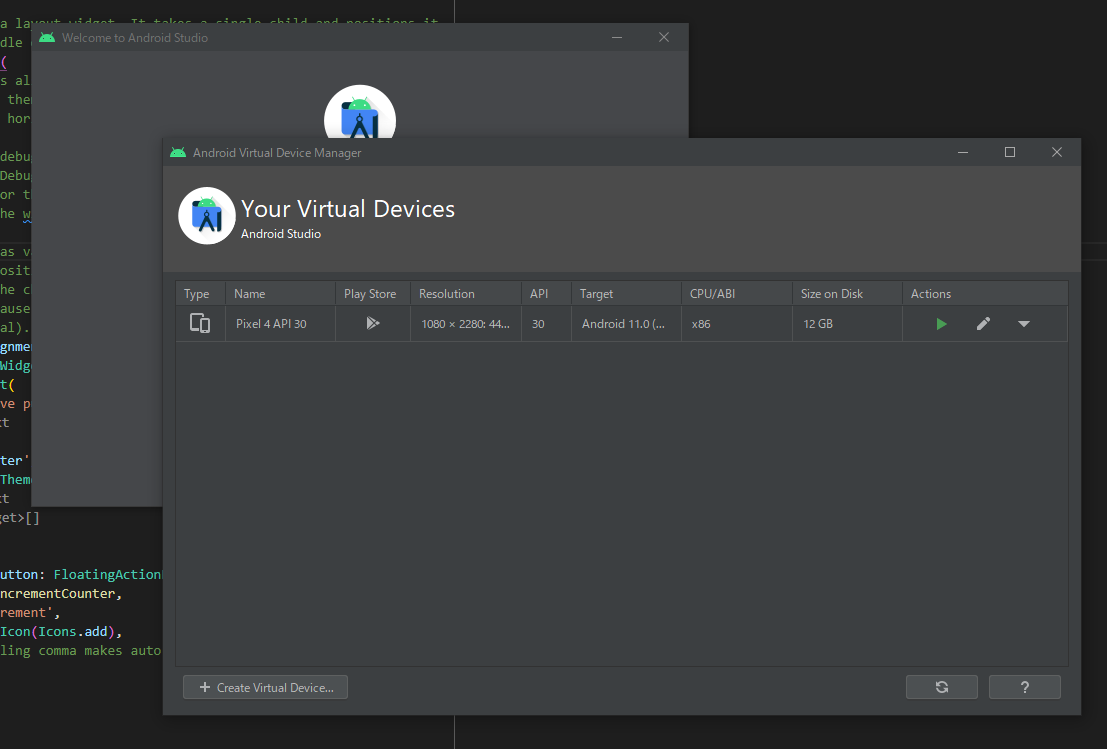Click the x86 CPU/ABI cell
This screenshot has width=1107, height=749.
point(737,324)
